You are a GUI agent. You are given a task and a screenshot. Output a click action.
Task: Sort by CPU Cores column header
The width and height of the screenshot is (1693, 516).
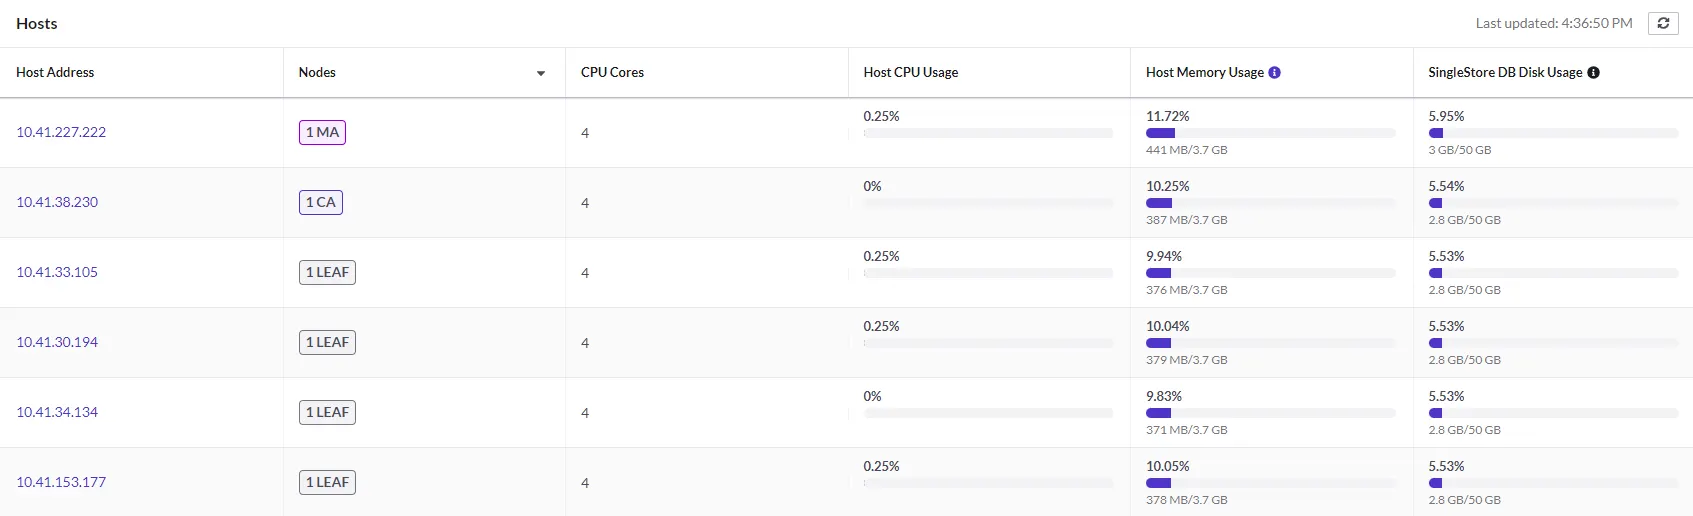tap(612, 72)
